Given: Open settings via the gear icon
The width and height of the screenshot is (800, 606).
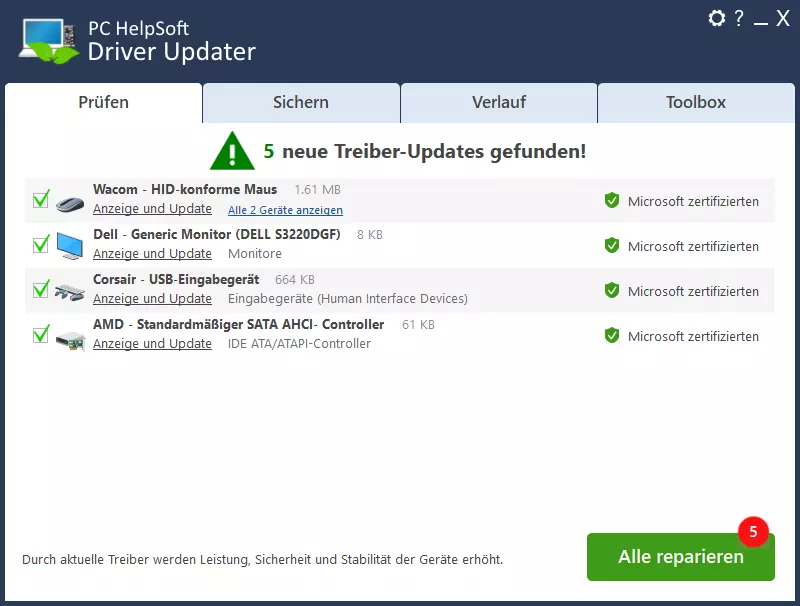Looking at the screenshot, I should (717, 18).
